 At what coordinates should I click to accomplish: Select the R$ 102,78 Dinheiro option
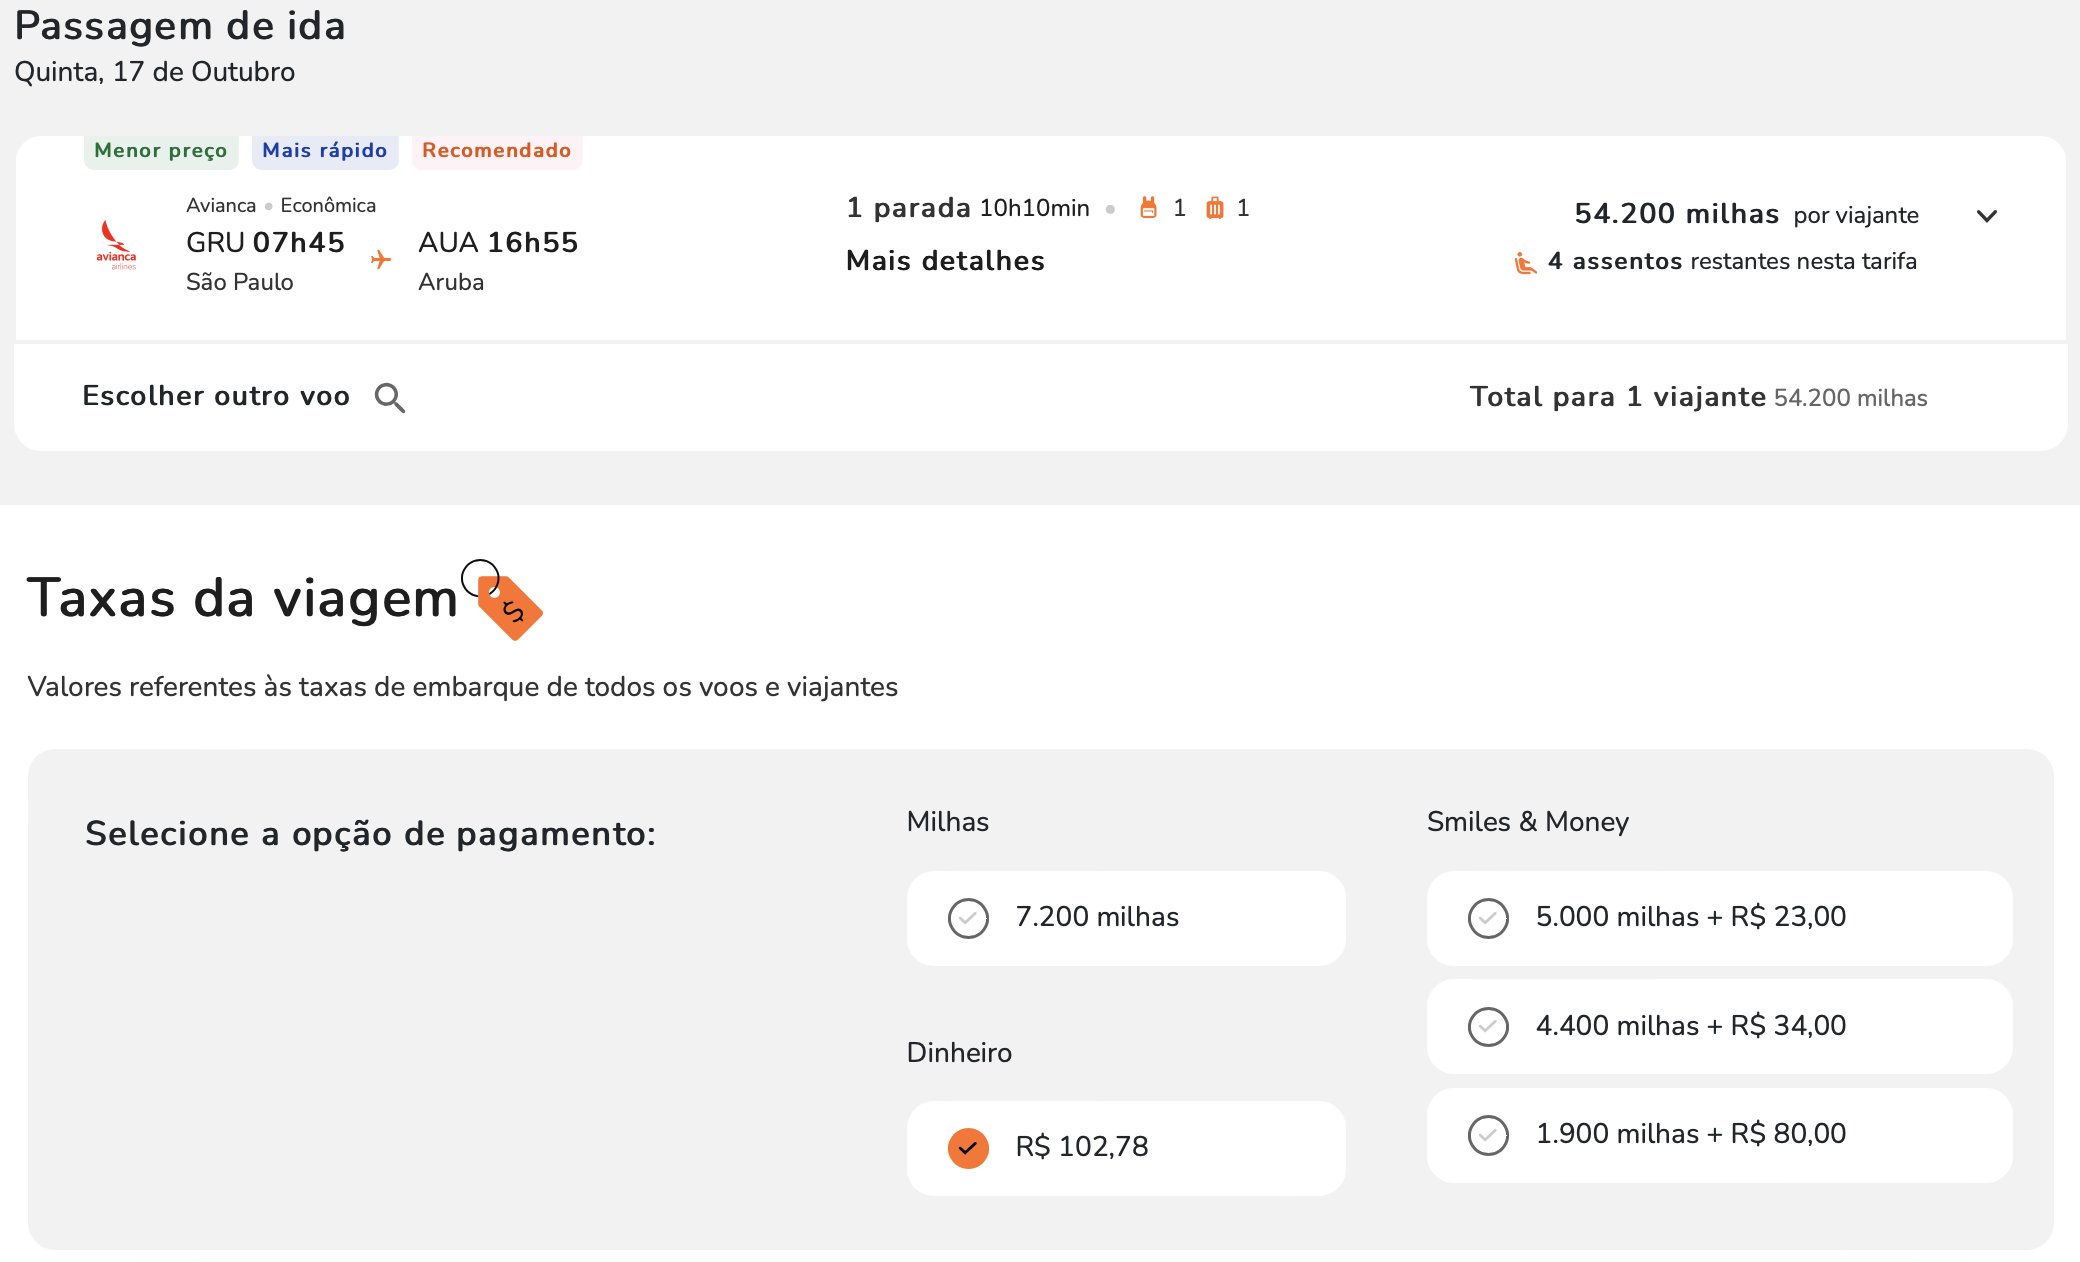pyautogui.click(x=1126, y=1148)
